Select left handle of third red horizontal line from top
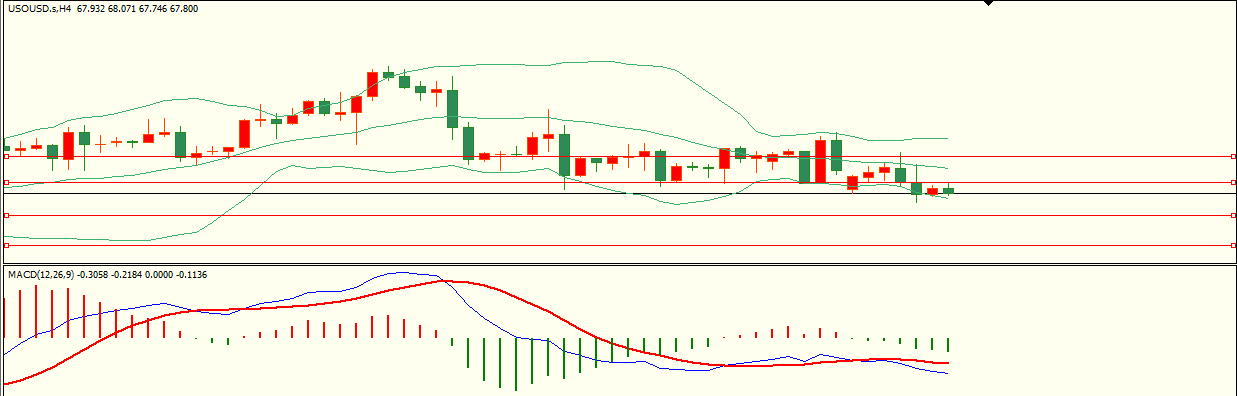The height and width of the screenshot is (396, 1237). click(x=7, y=215)
